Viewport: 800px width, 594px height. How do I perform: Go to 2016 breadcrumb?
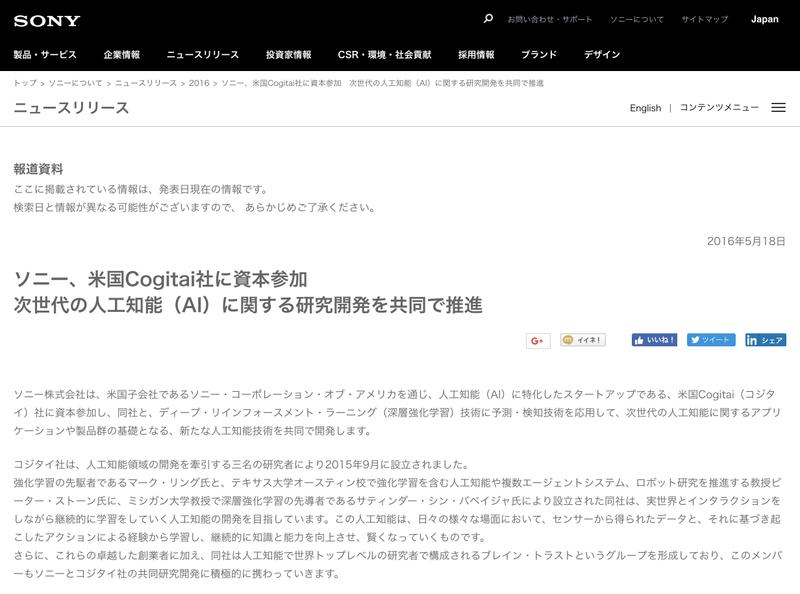[x=199, y=83]
